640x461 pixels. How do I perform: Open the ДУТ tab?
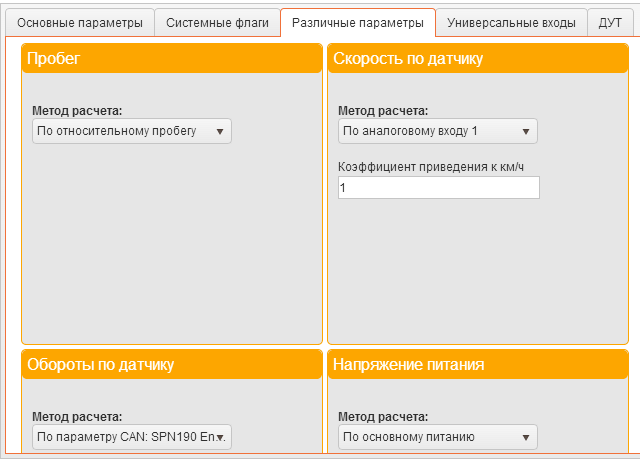tap(610, 23)
